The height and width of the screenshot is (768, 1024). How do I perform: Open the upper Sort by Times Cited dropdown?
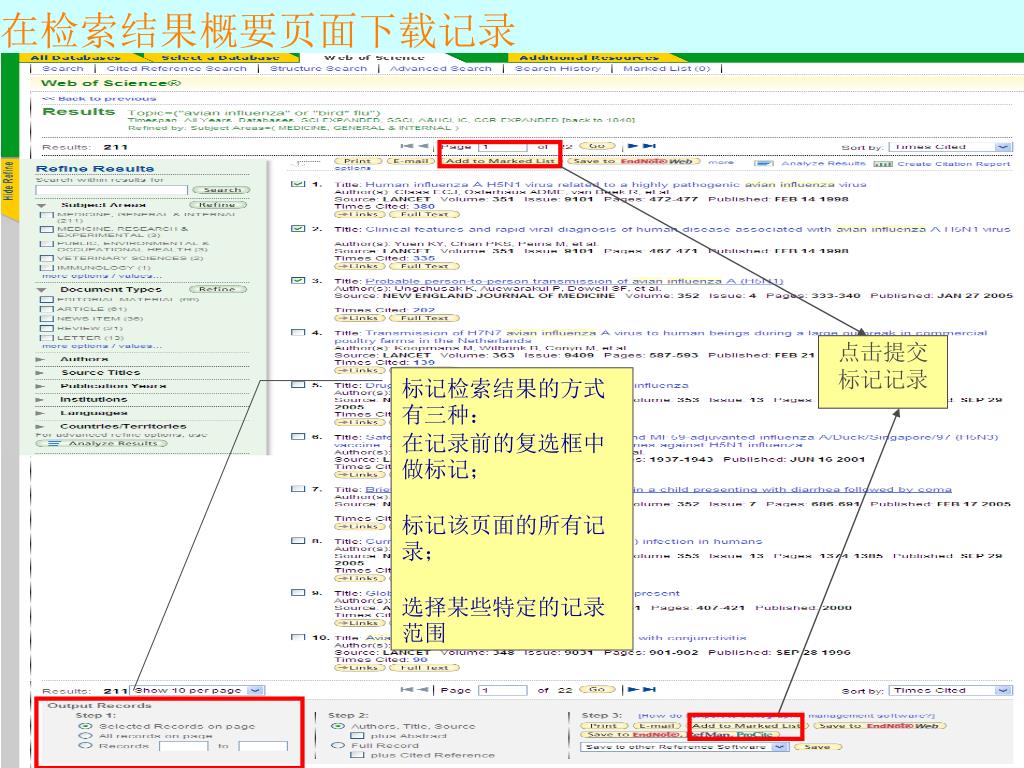point(951,147)
